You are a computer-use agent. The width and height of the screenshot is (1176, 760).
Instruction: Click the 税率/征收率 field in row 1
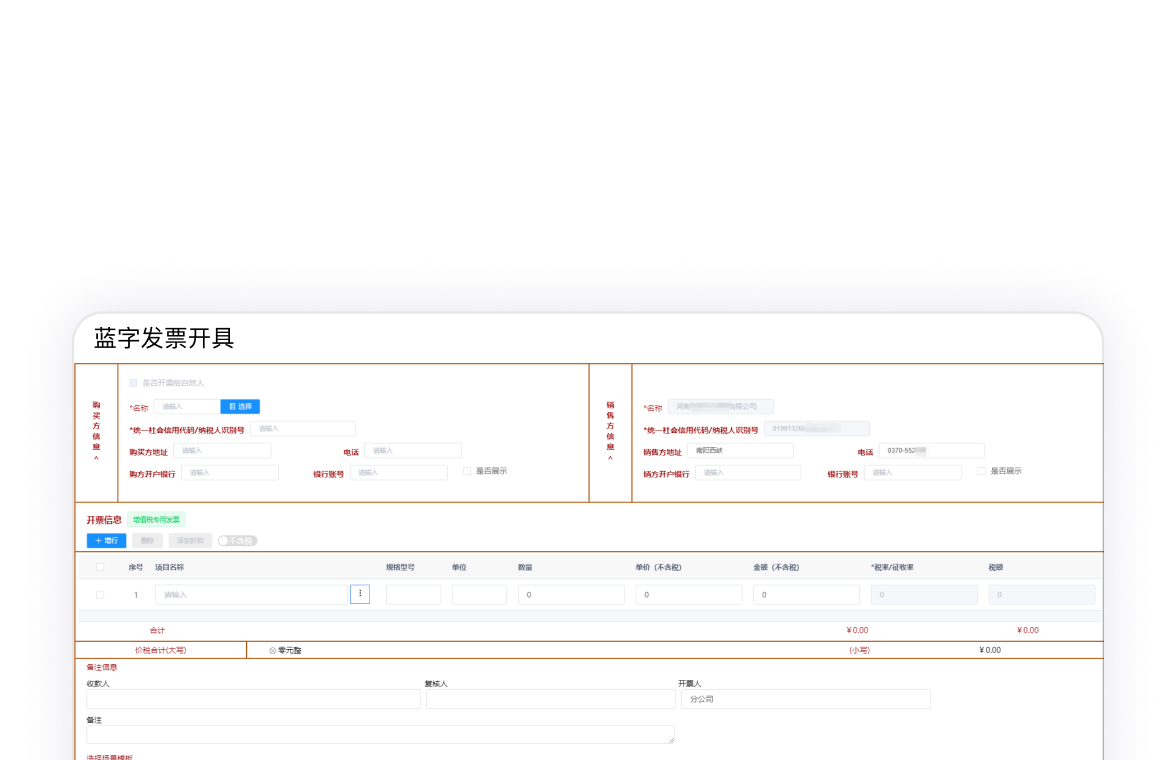(924, 595)
